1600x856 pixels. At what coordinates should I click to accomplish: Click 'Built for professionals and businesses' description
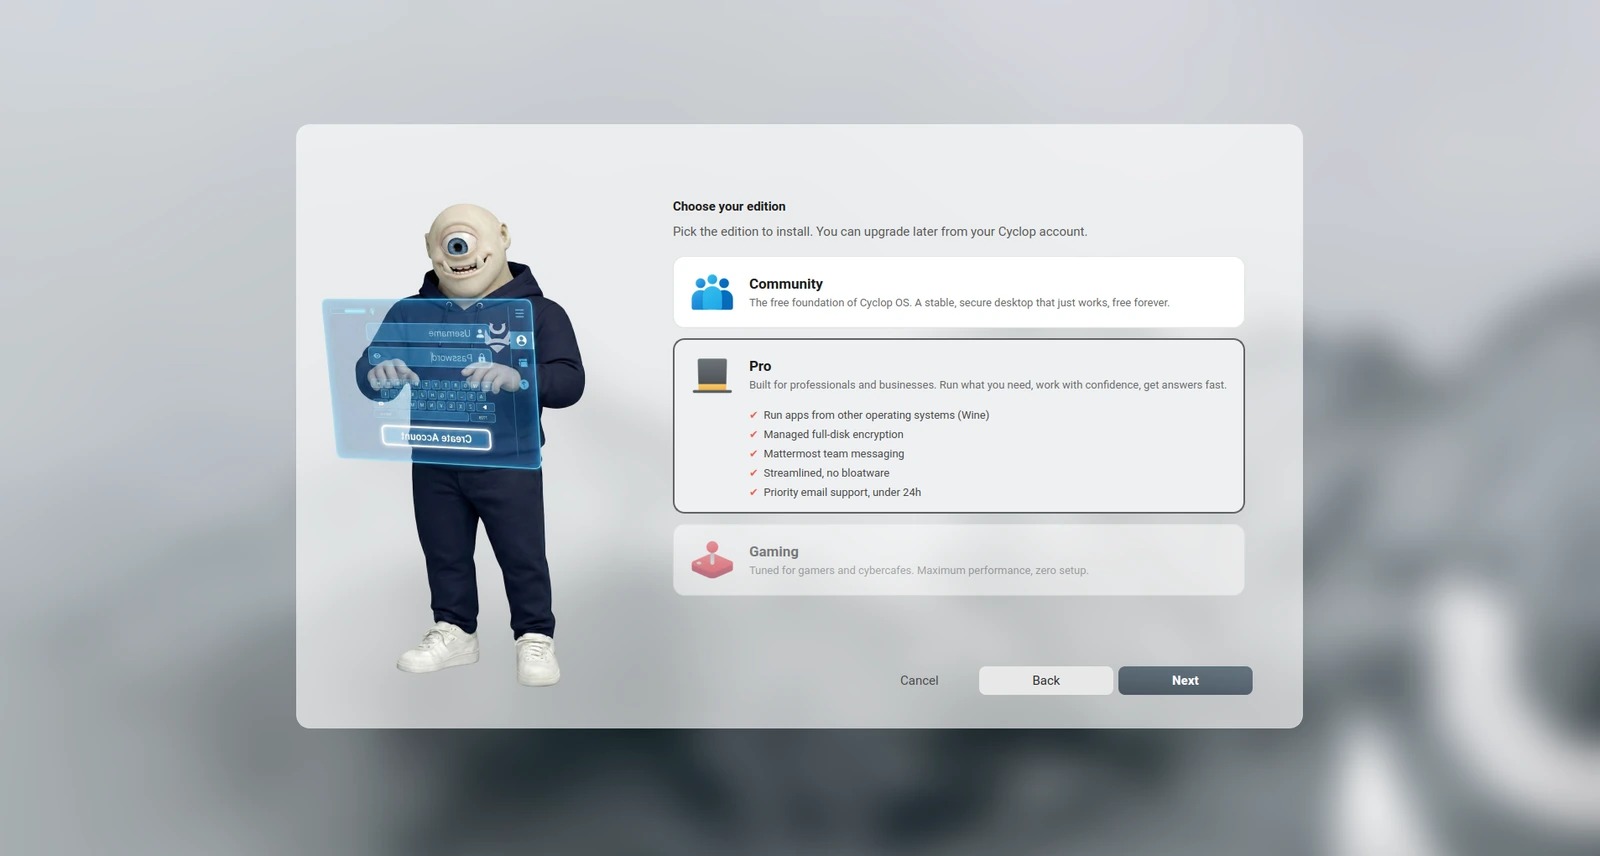(x=988, y=384)
